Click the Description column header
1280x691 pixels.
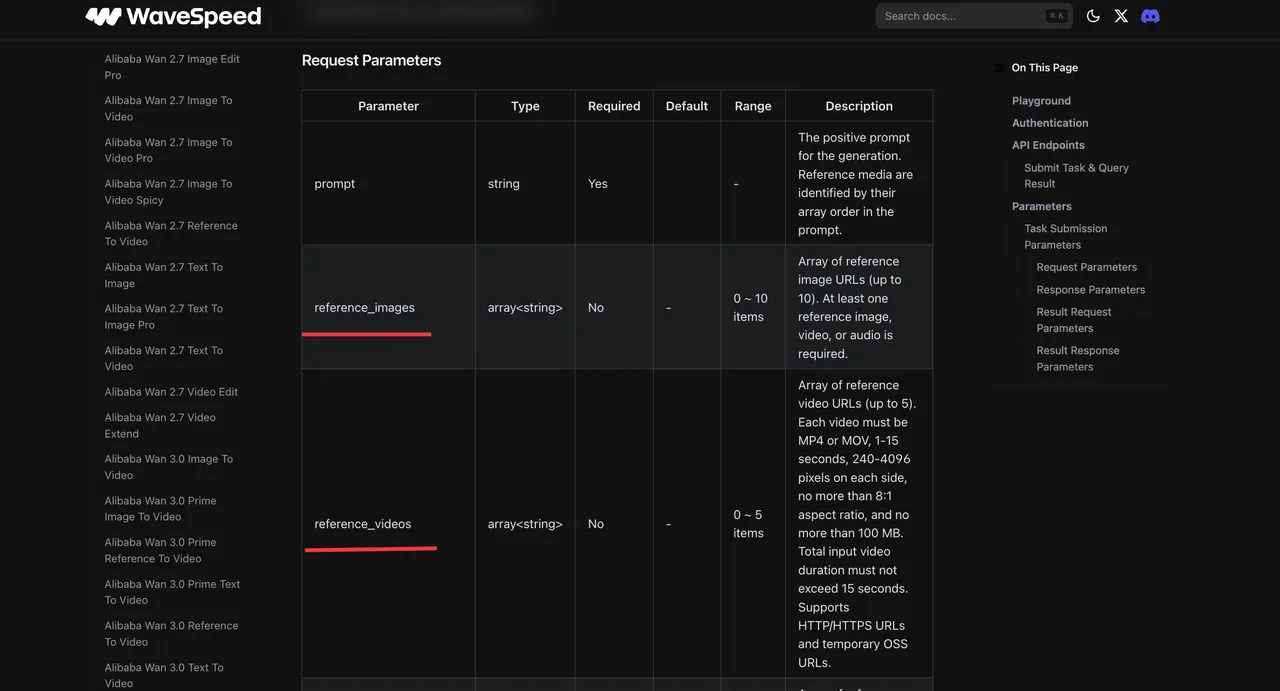click(x=859, y=106)
